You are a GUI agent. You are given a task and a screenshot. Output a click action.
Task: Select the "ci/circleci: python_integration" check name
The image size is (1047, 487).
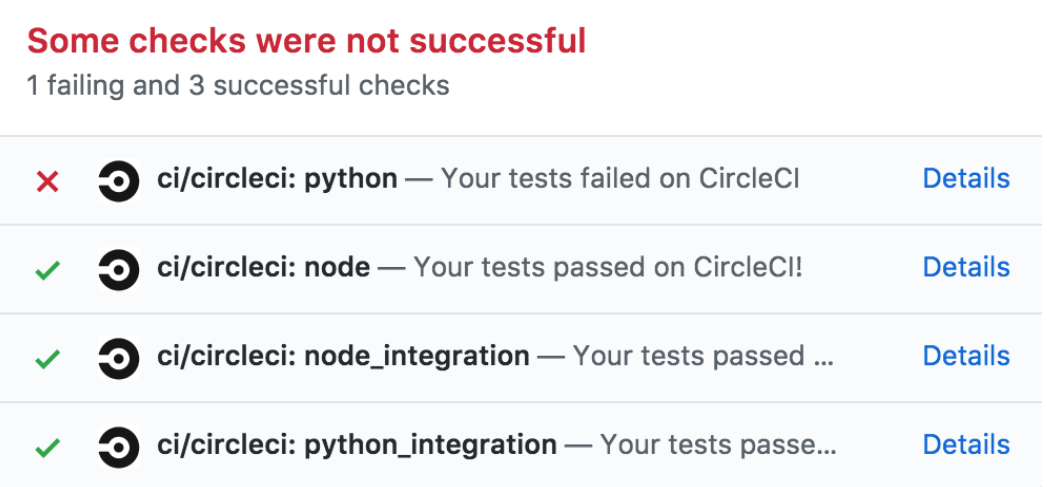(357, 445)
